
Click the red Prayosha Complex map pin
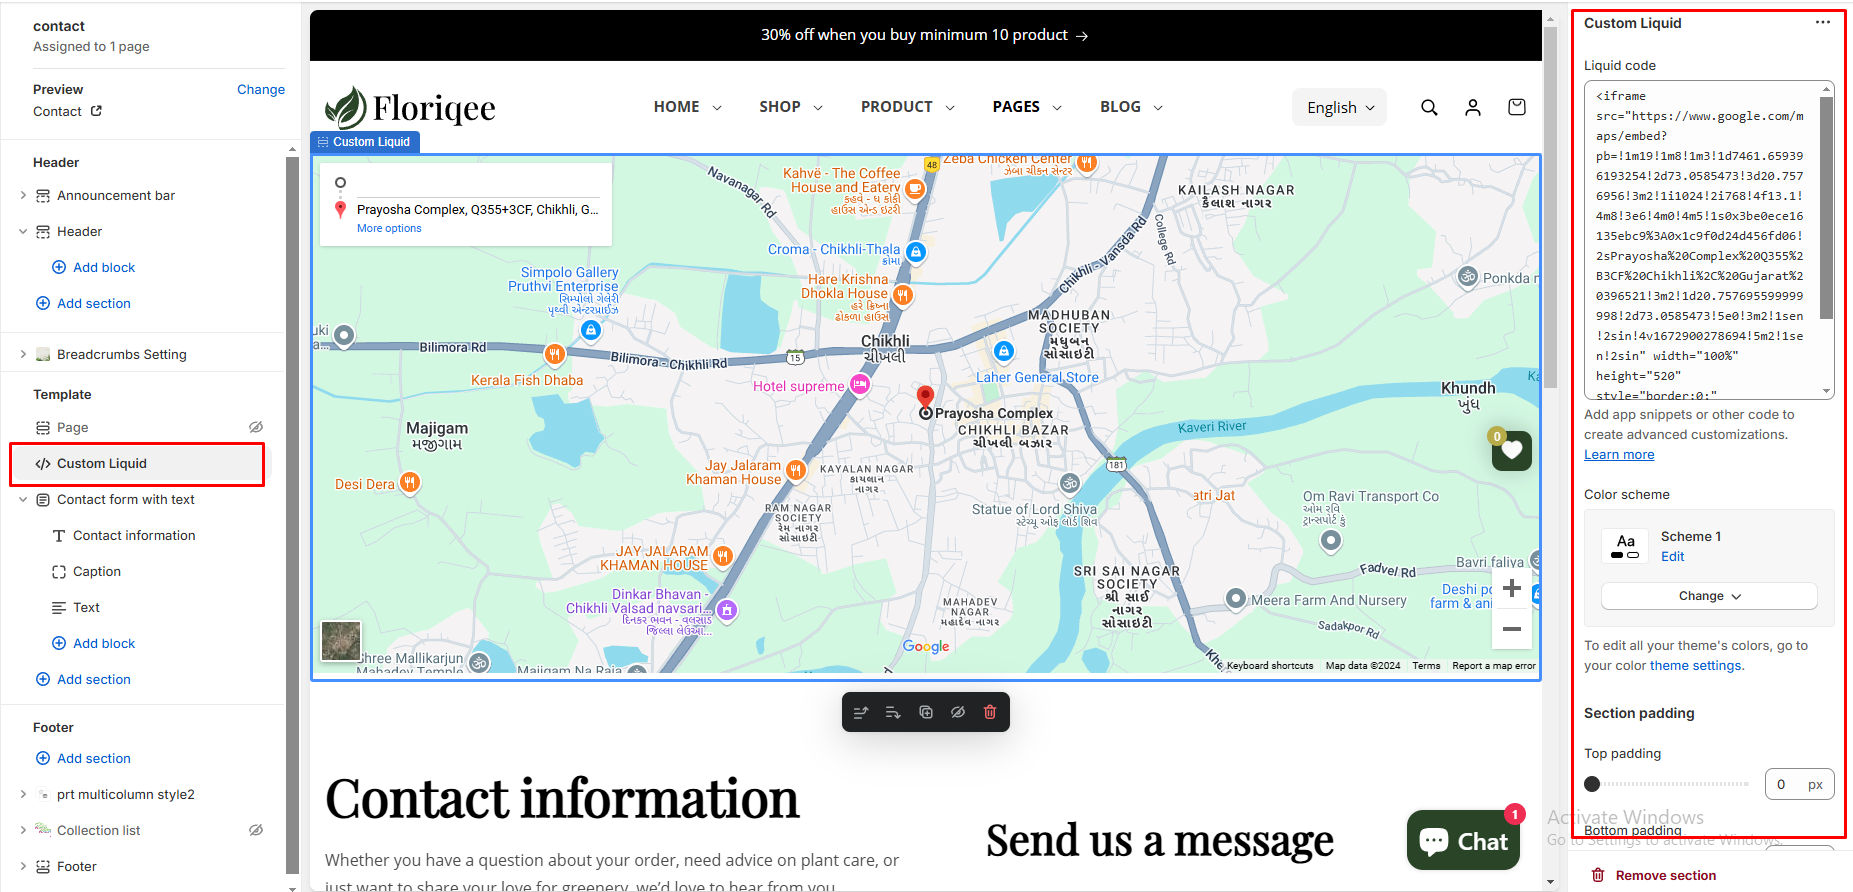click(926, 397)
